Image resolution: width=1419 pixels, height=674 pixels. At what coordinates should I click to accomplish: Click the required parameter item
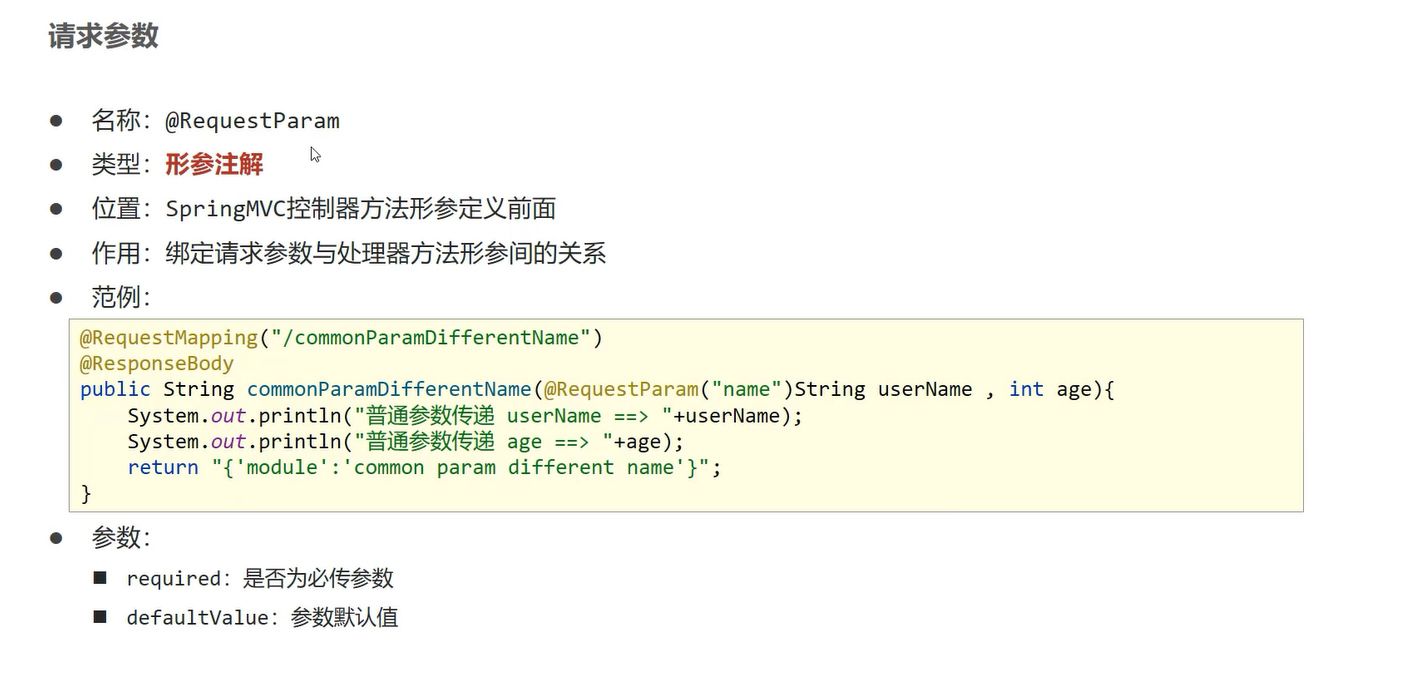(259, 579)
